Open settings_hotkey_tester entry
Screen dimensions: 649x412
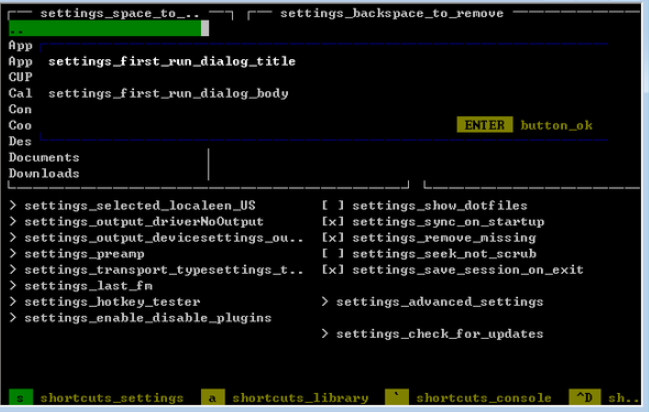click(105, 302)
